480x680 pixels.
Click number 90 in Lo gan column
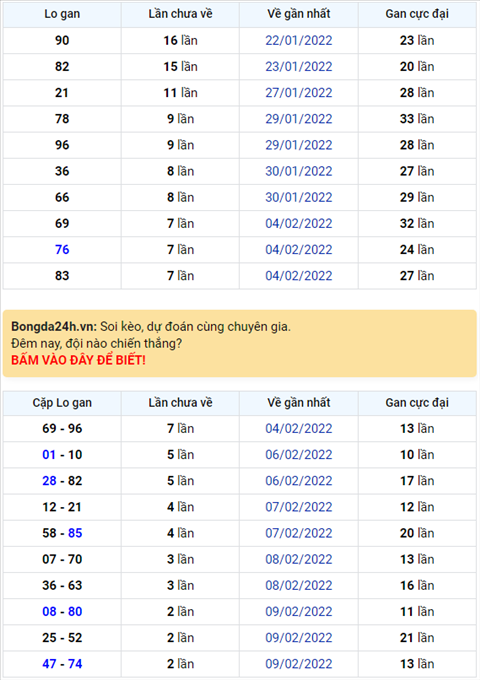62,40
